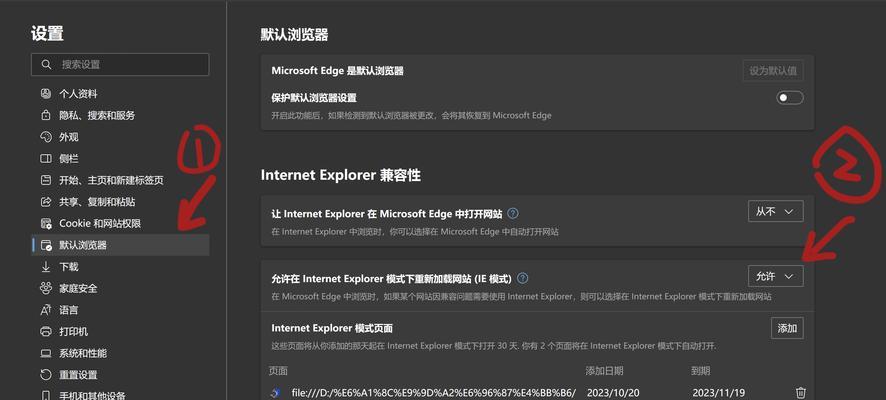Viewport: 886px width, 400px height.
Task: Go to 系统和性能 settings
Action: [x=120, y=353]
